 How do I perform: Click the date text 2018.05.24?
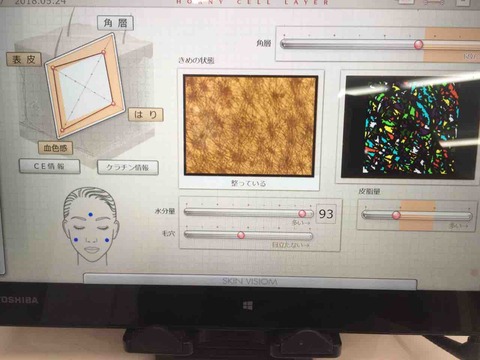[41, 2]
